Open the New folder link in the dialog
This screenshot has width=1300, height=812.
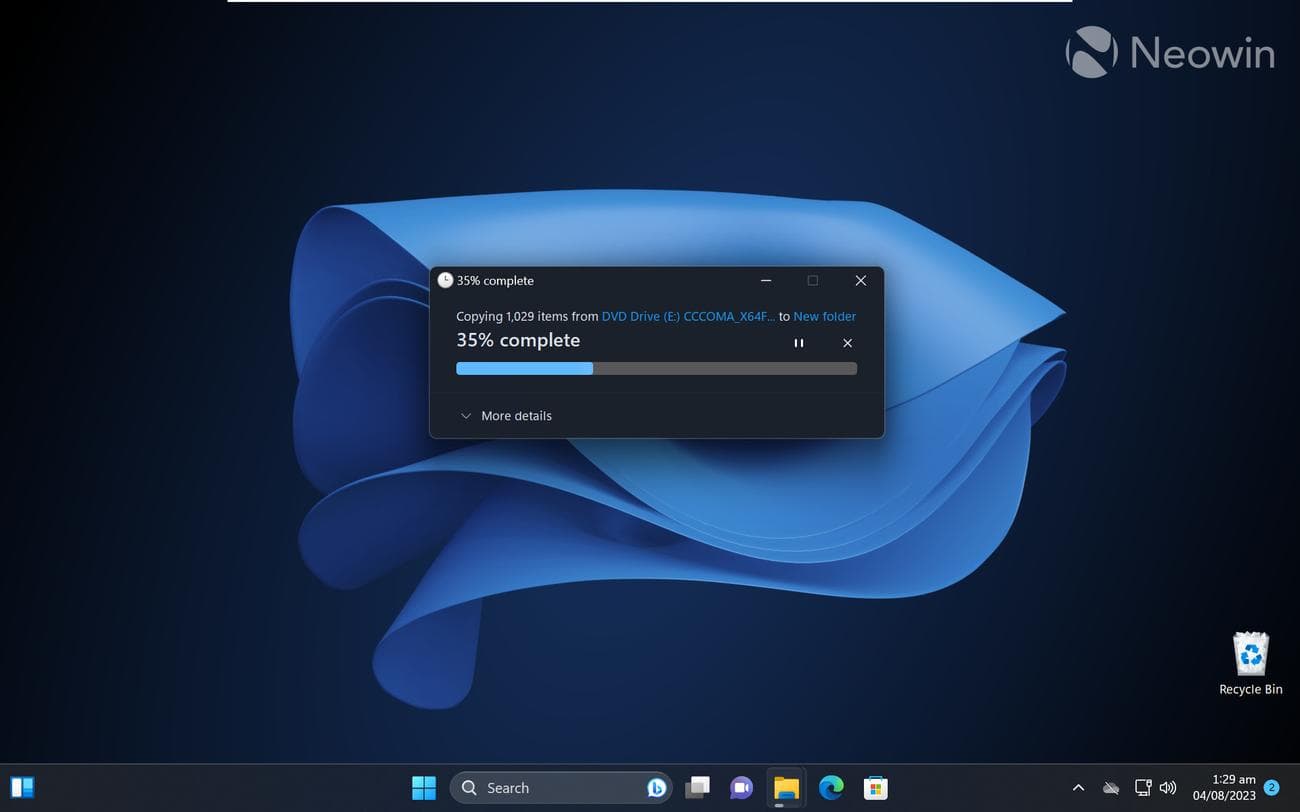click(824, 316)
